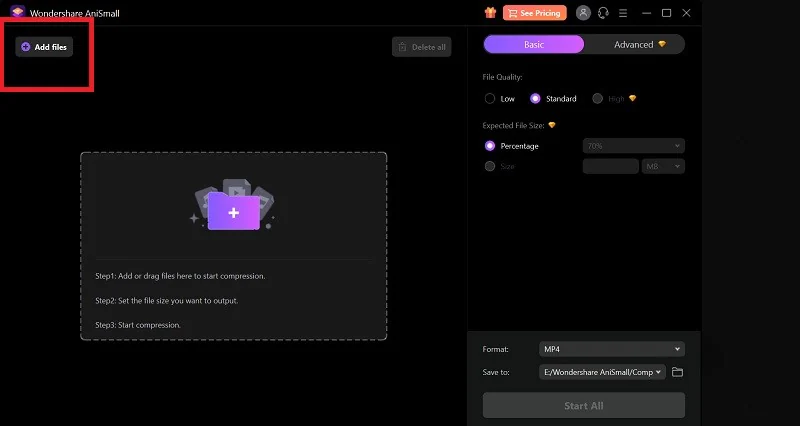Click the Step3 Start compression text
Viewport: 800px width, 426px height.
coord(138,325)
